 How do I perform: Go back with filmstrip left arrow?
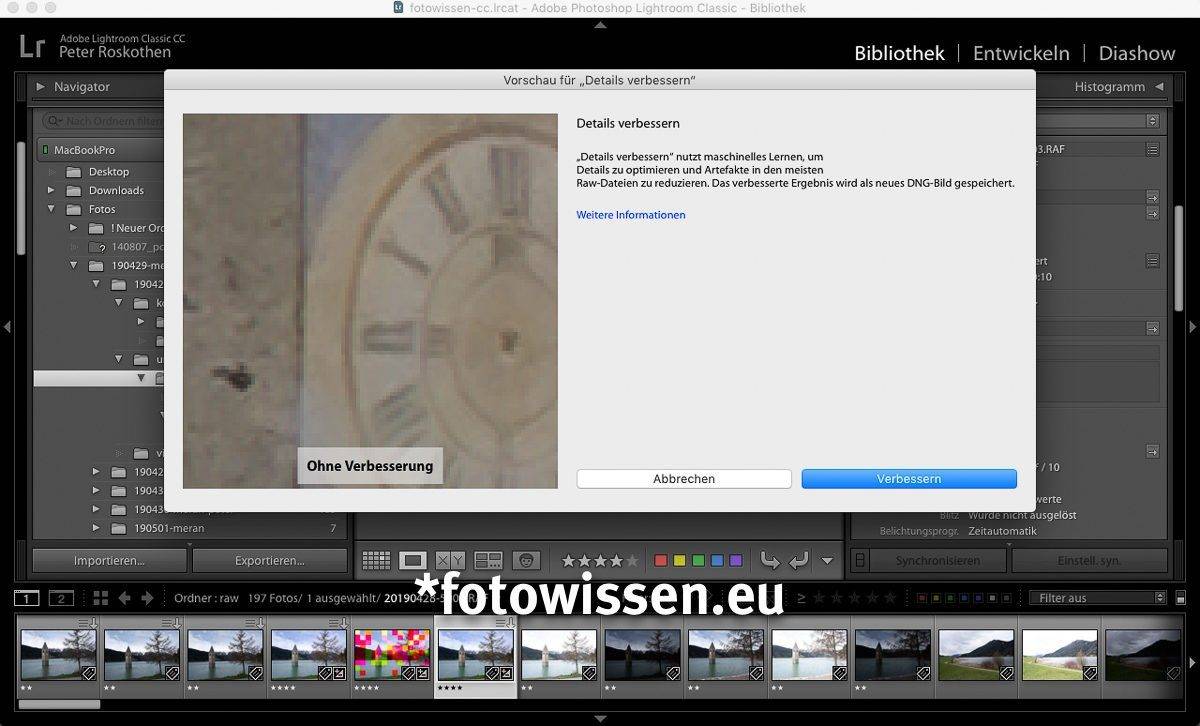click(x=125, y=598)
